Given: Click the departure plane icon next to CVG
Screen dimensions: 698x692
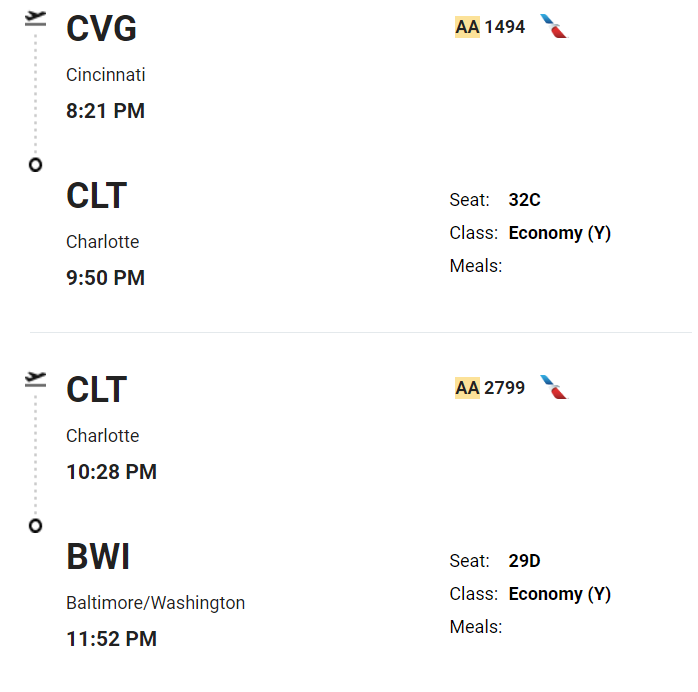Looking at the screenshot, I should tap(36, 18).
